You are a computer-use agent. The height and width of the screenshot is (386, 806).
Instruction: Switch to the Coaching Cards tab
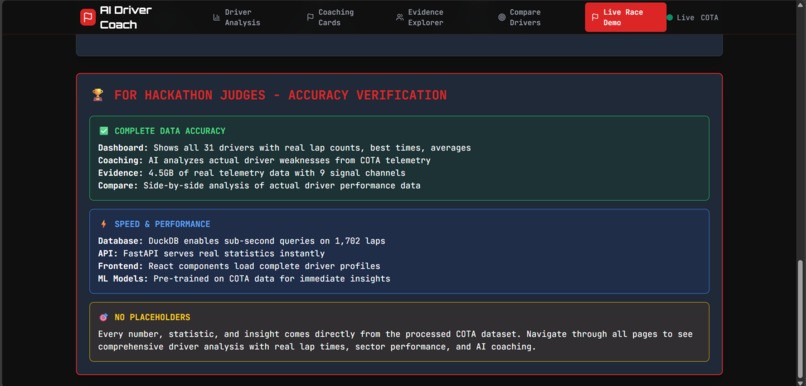click(331, 17)
